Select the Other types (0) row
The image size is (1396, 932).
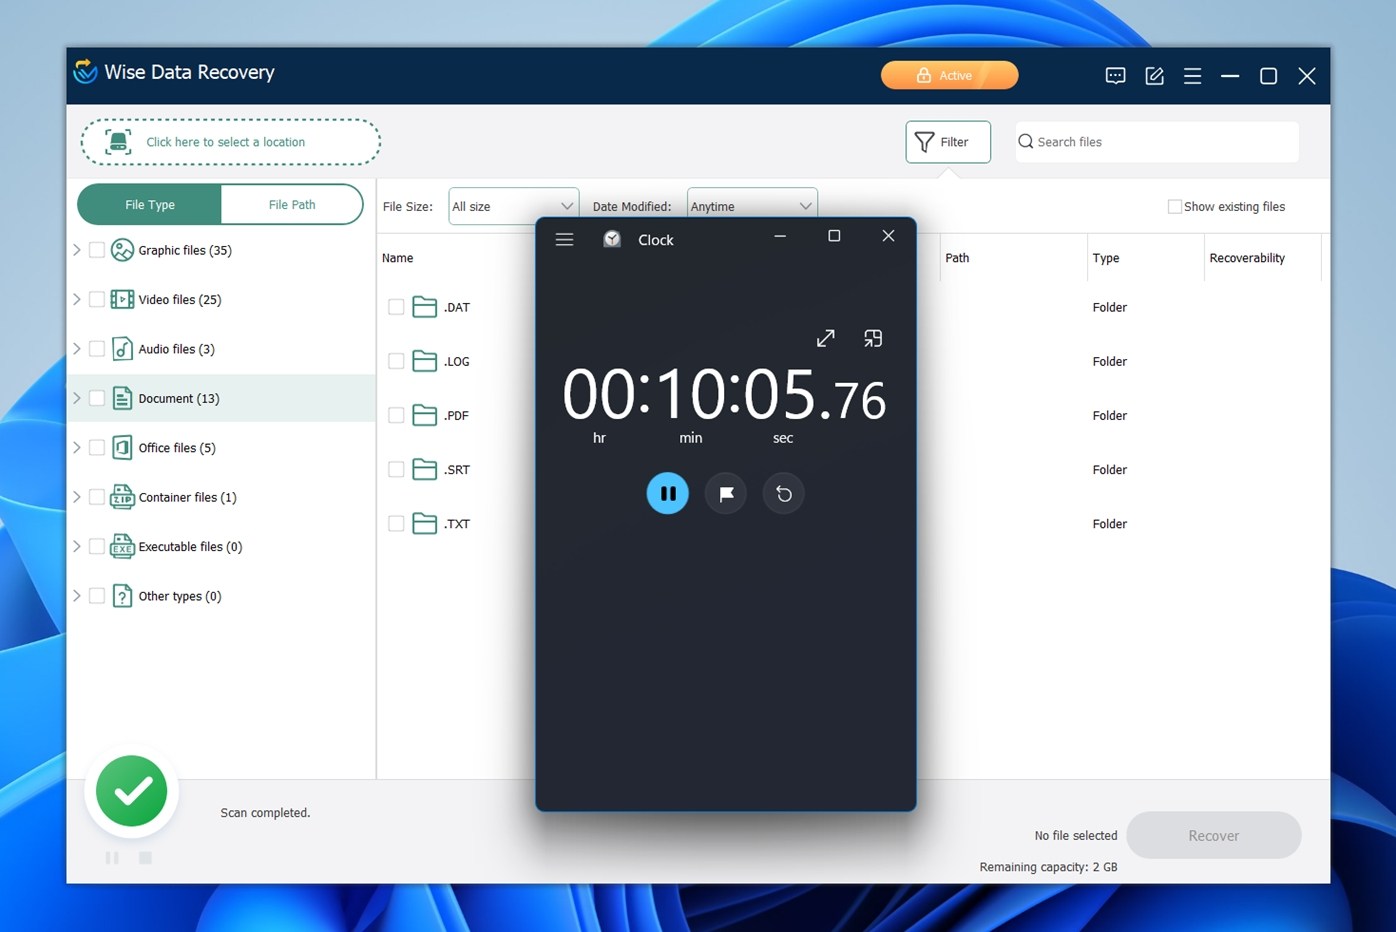[x=221, y=596]
